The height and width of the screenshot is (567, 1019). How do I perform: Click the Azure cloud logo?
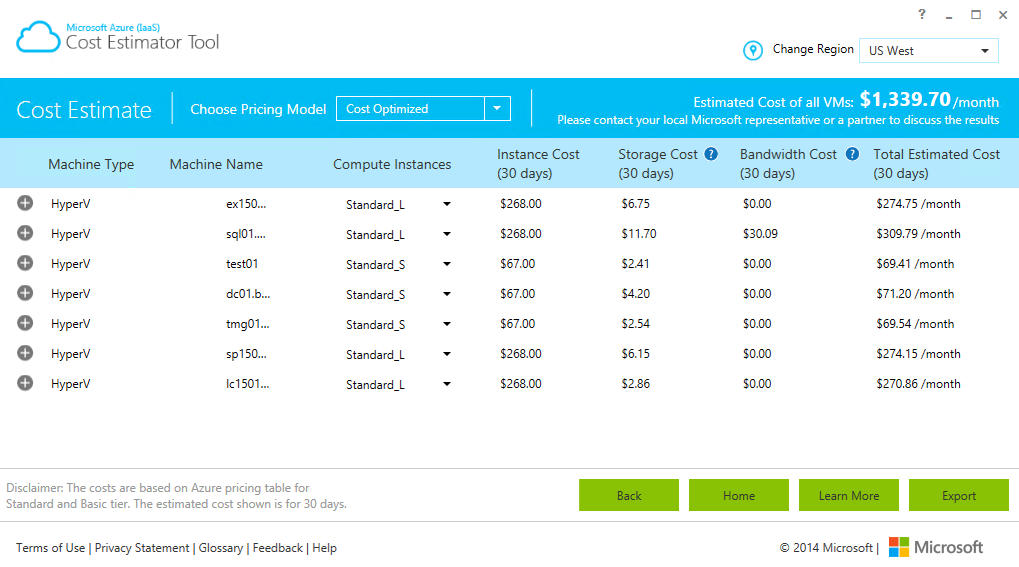click(38, 38)
